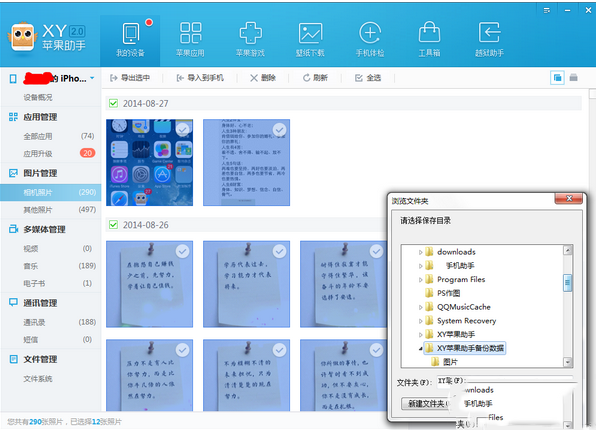Screen dimensions: 596x430
Task: Close the 浏览文件夹 dialog
Action: [x=569, y=198]
